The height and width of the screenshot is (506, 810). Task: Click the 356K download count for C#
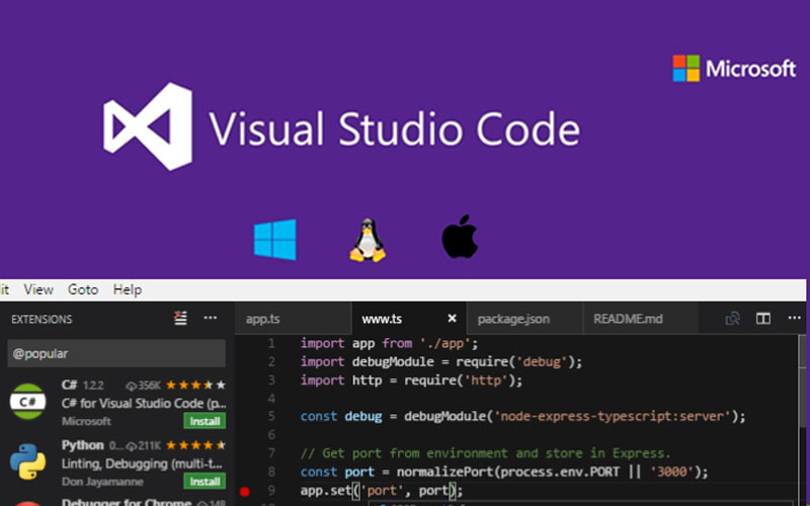click(144, 385)
